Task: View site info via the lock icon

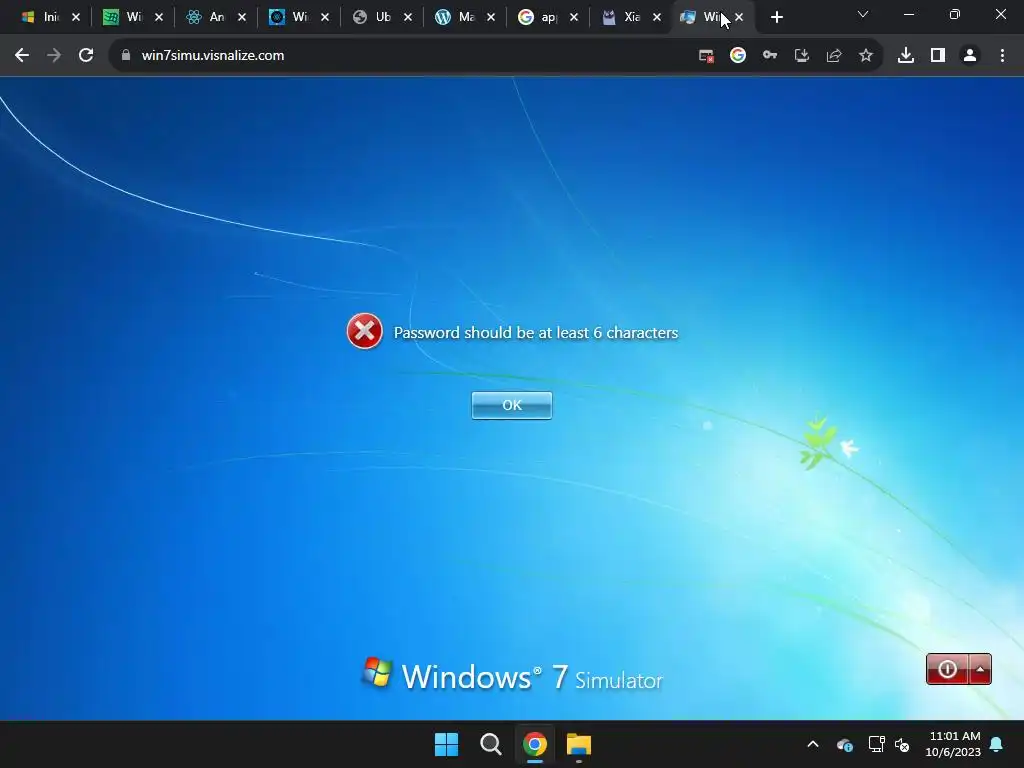Action: [126, 56]
